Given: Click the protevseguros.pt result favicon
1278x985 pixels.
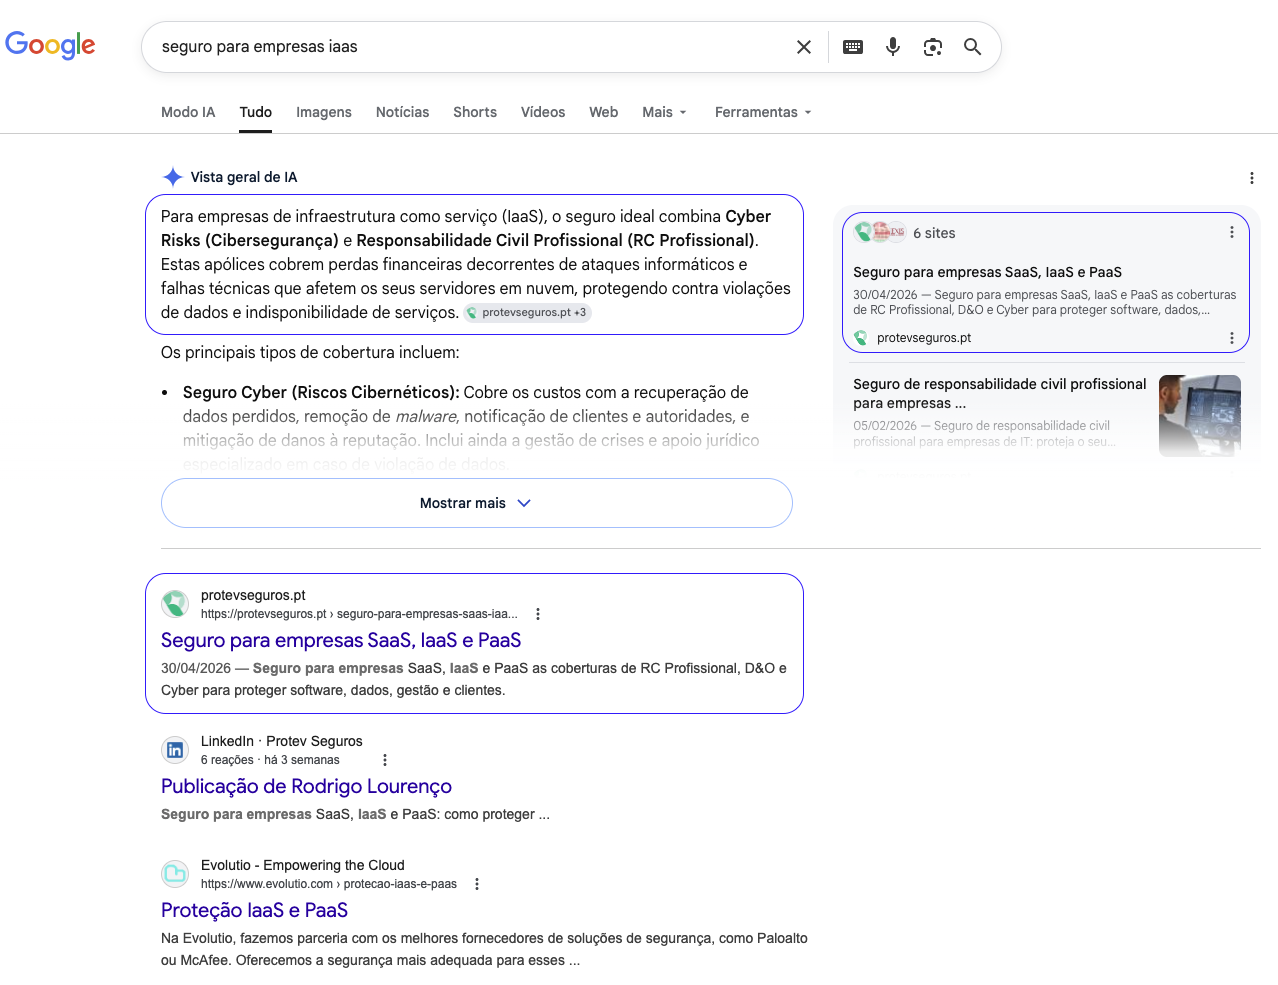Looking at the screenshot, I should (175, 604).
